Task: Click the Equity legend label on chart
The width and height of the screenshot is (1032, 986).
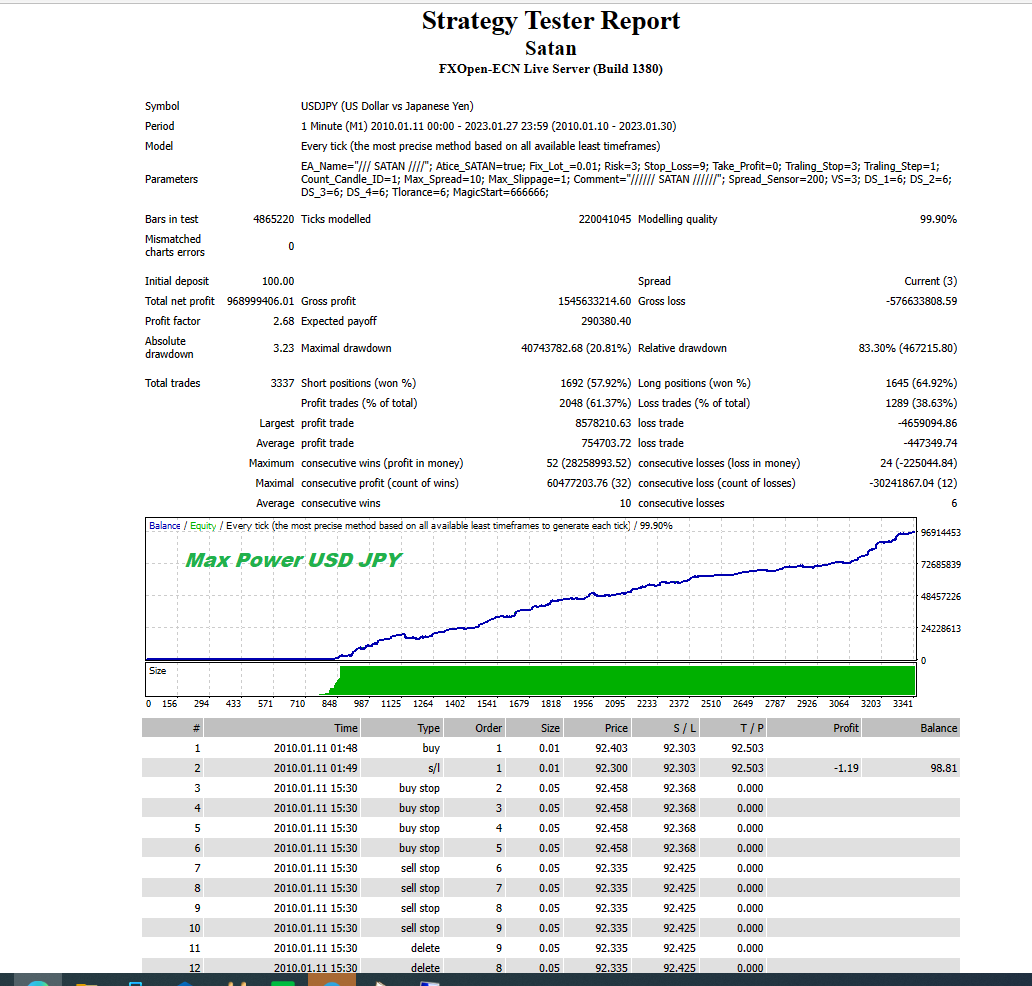Action: point(203,526)
